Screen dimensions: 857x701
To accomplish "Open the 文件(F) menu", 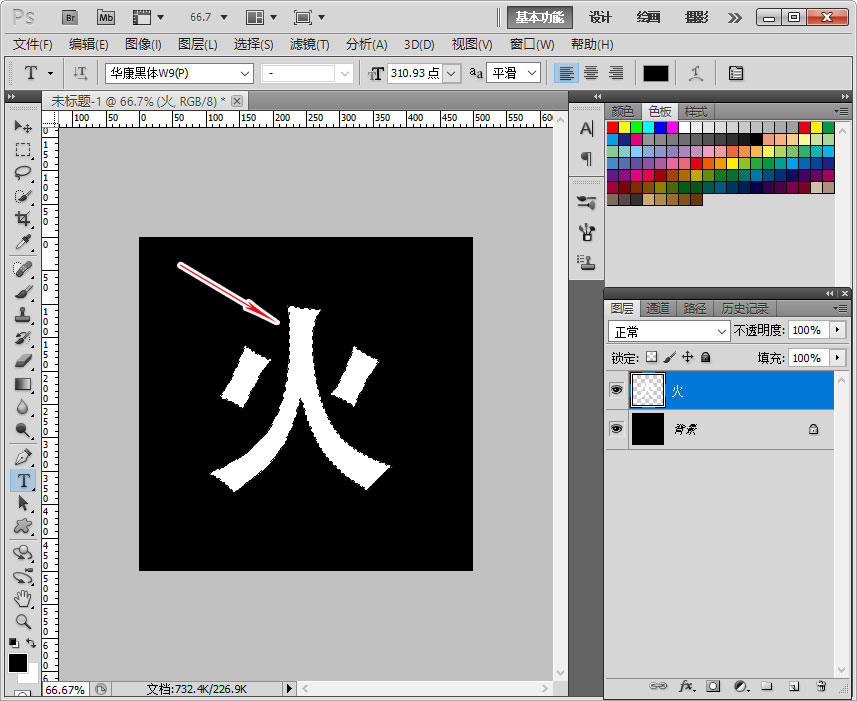I will click(33, 44).
